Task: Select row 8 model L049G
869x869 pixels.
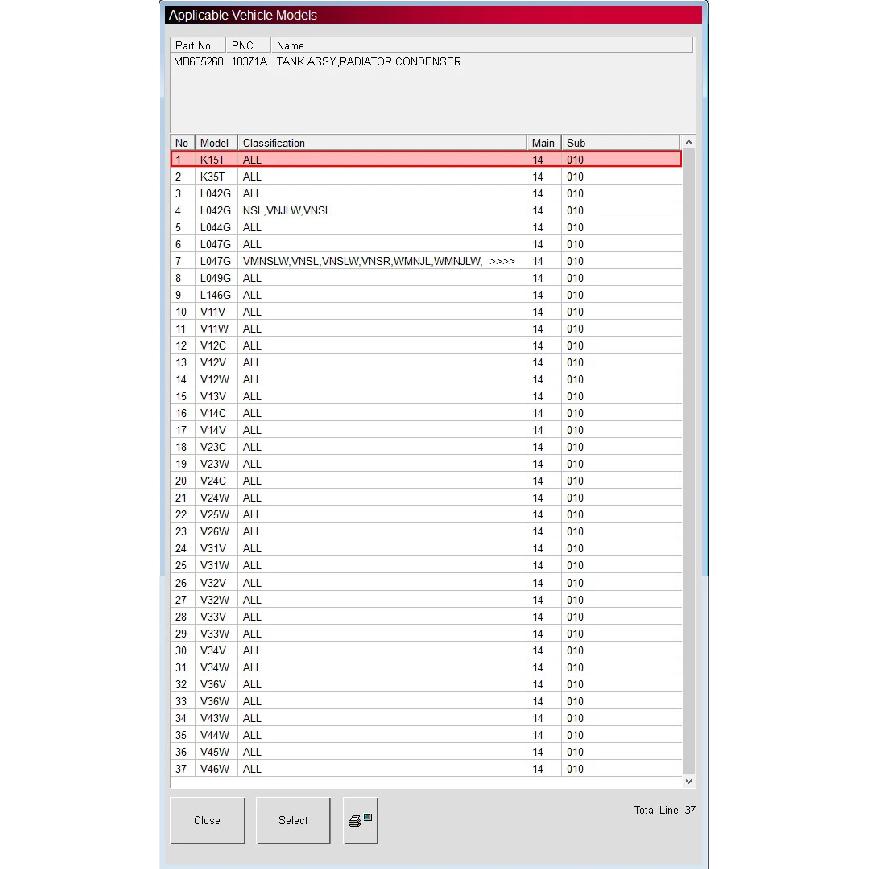Action: (x=426, y=278)
